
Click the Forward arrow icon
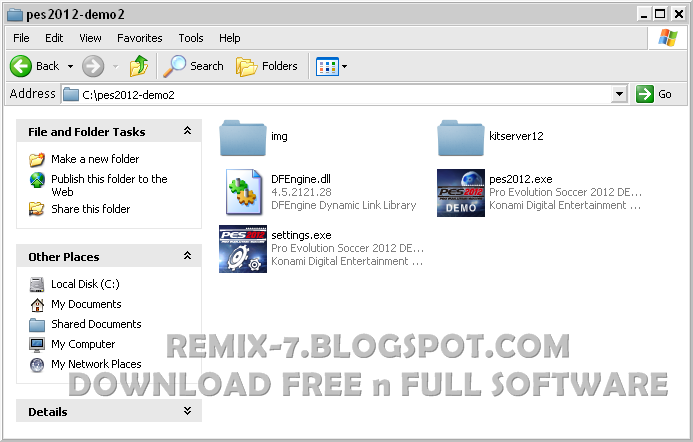coord(93,66)
